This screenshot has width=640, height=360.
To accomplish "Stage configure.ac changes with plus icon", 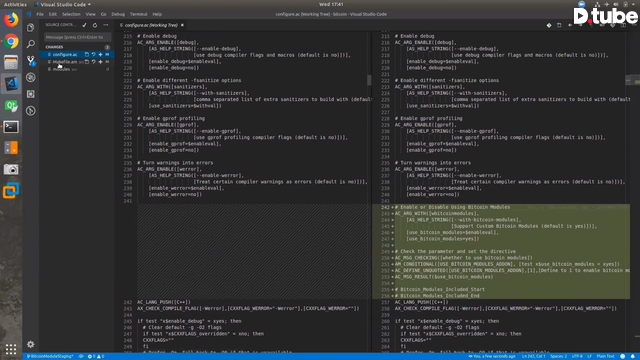I will [100, 54].
